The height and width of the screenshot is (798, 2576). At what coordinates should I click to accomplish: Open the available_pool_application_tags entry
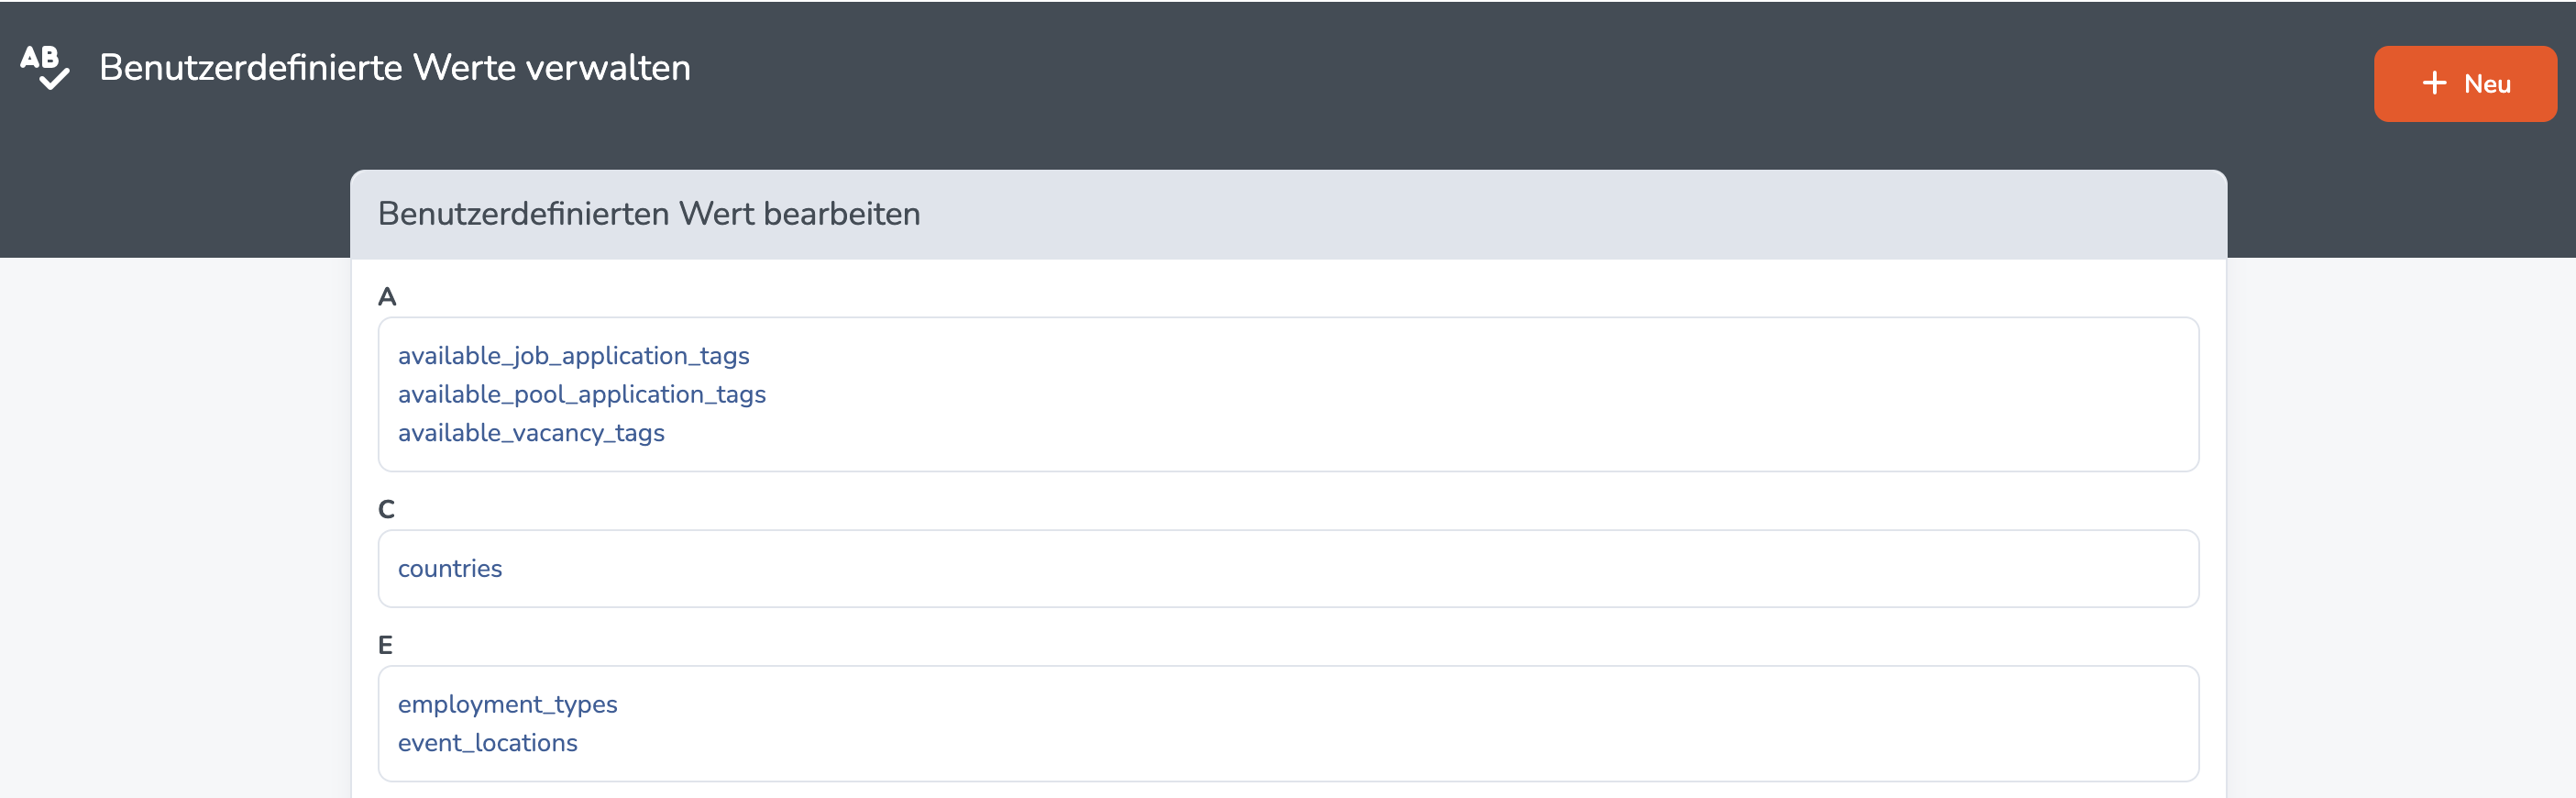(x=582, y=394)
